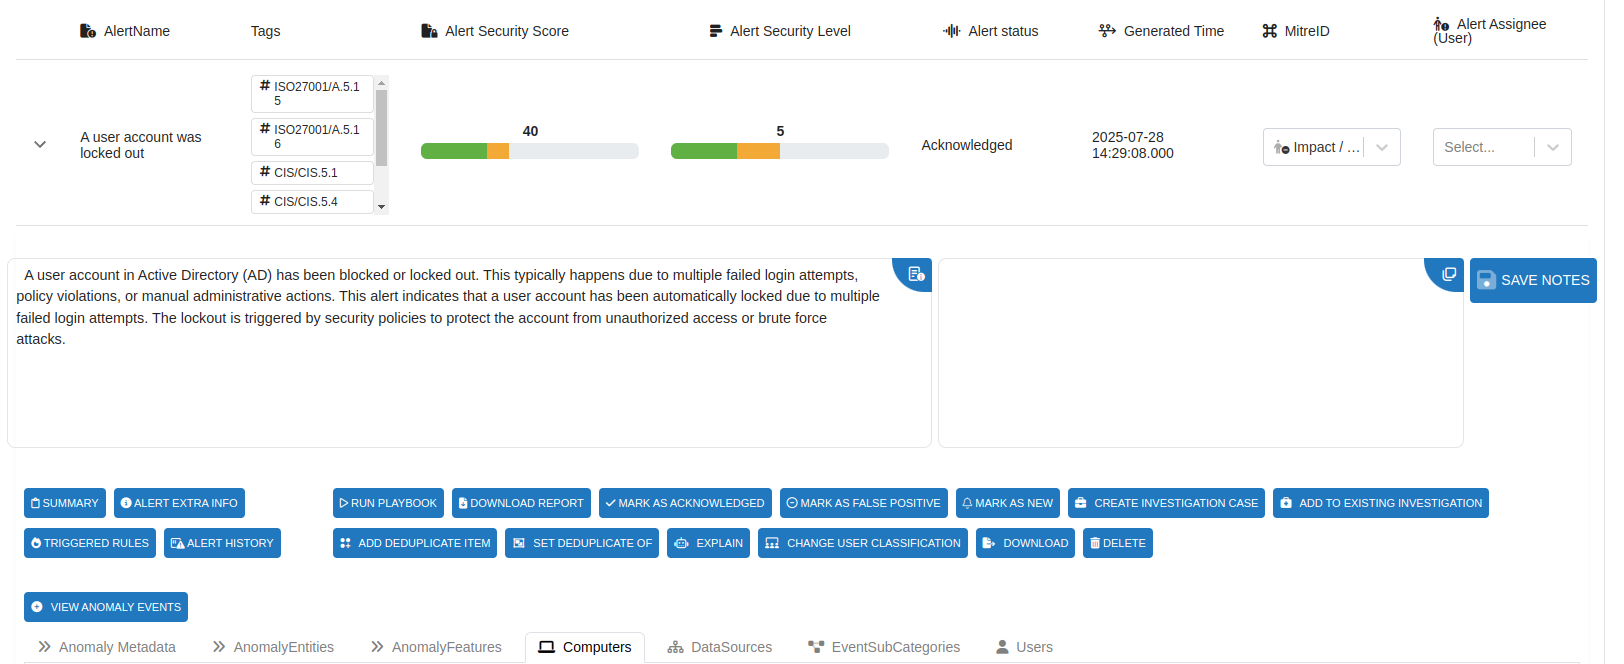
Task: Click the description panel corner icon
Action: click(916, 274)
